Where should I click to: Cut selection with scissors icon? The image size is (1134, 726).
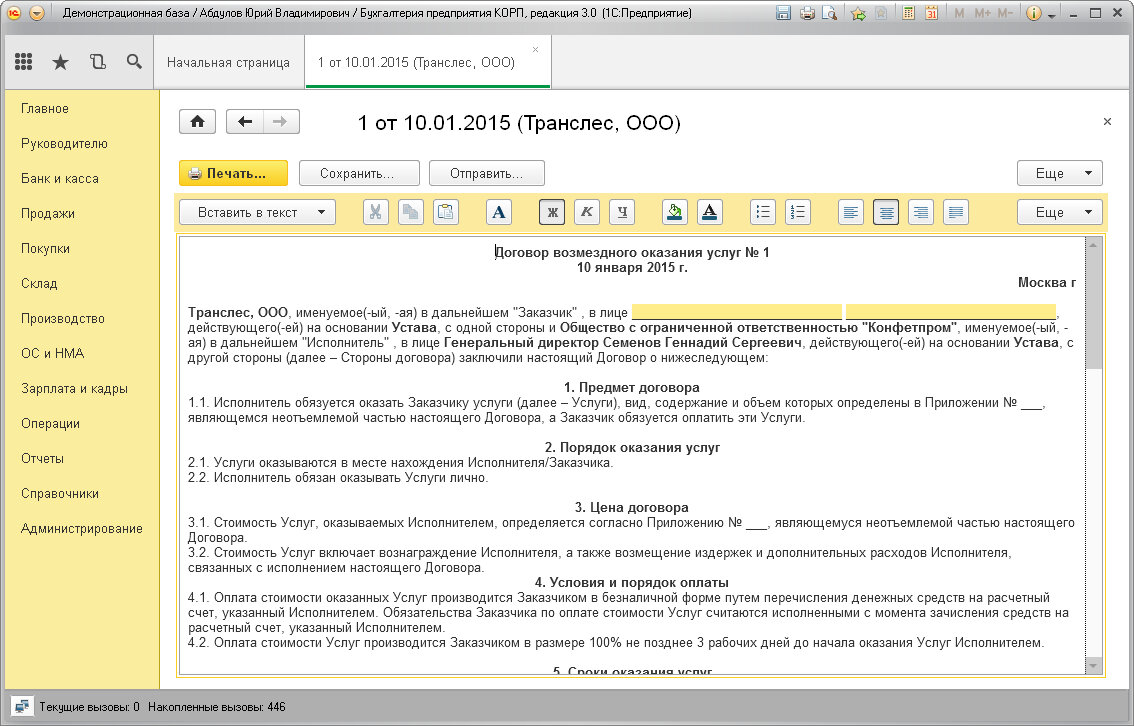click(375, 213)
